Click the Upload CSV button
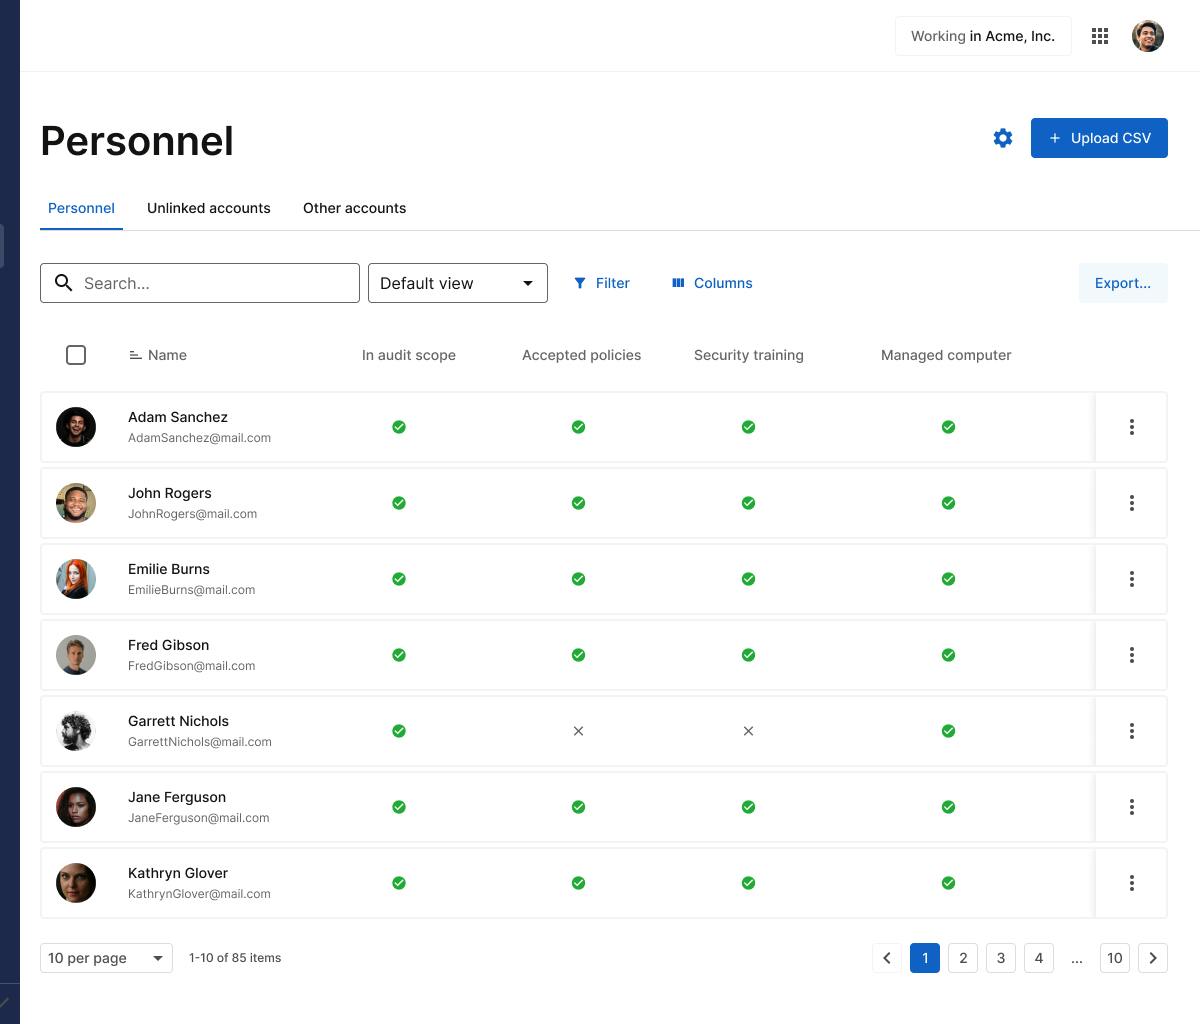The height and width of the screenshot is (1024, 1200). 1099,138
